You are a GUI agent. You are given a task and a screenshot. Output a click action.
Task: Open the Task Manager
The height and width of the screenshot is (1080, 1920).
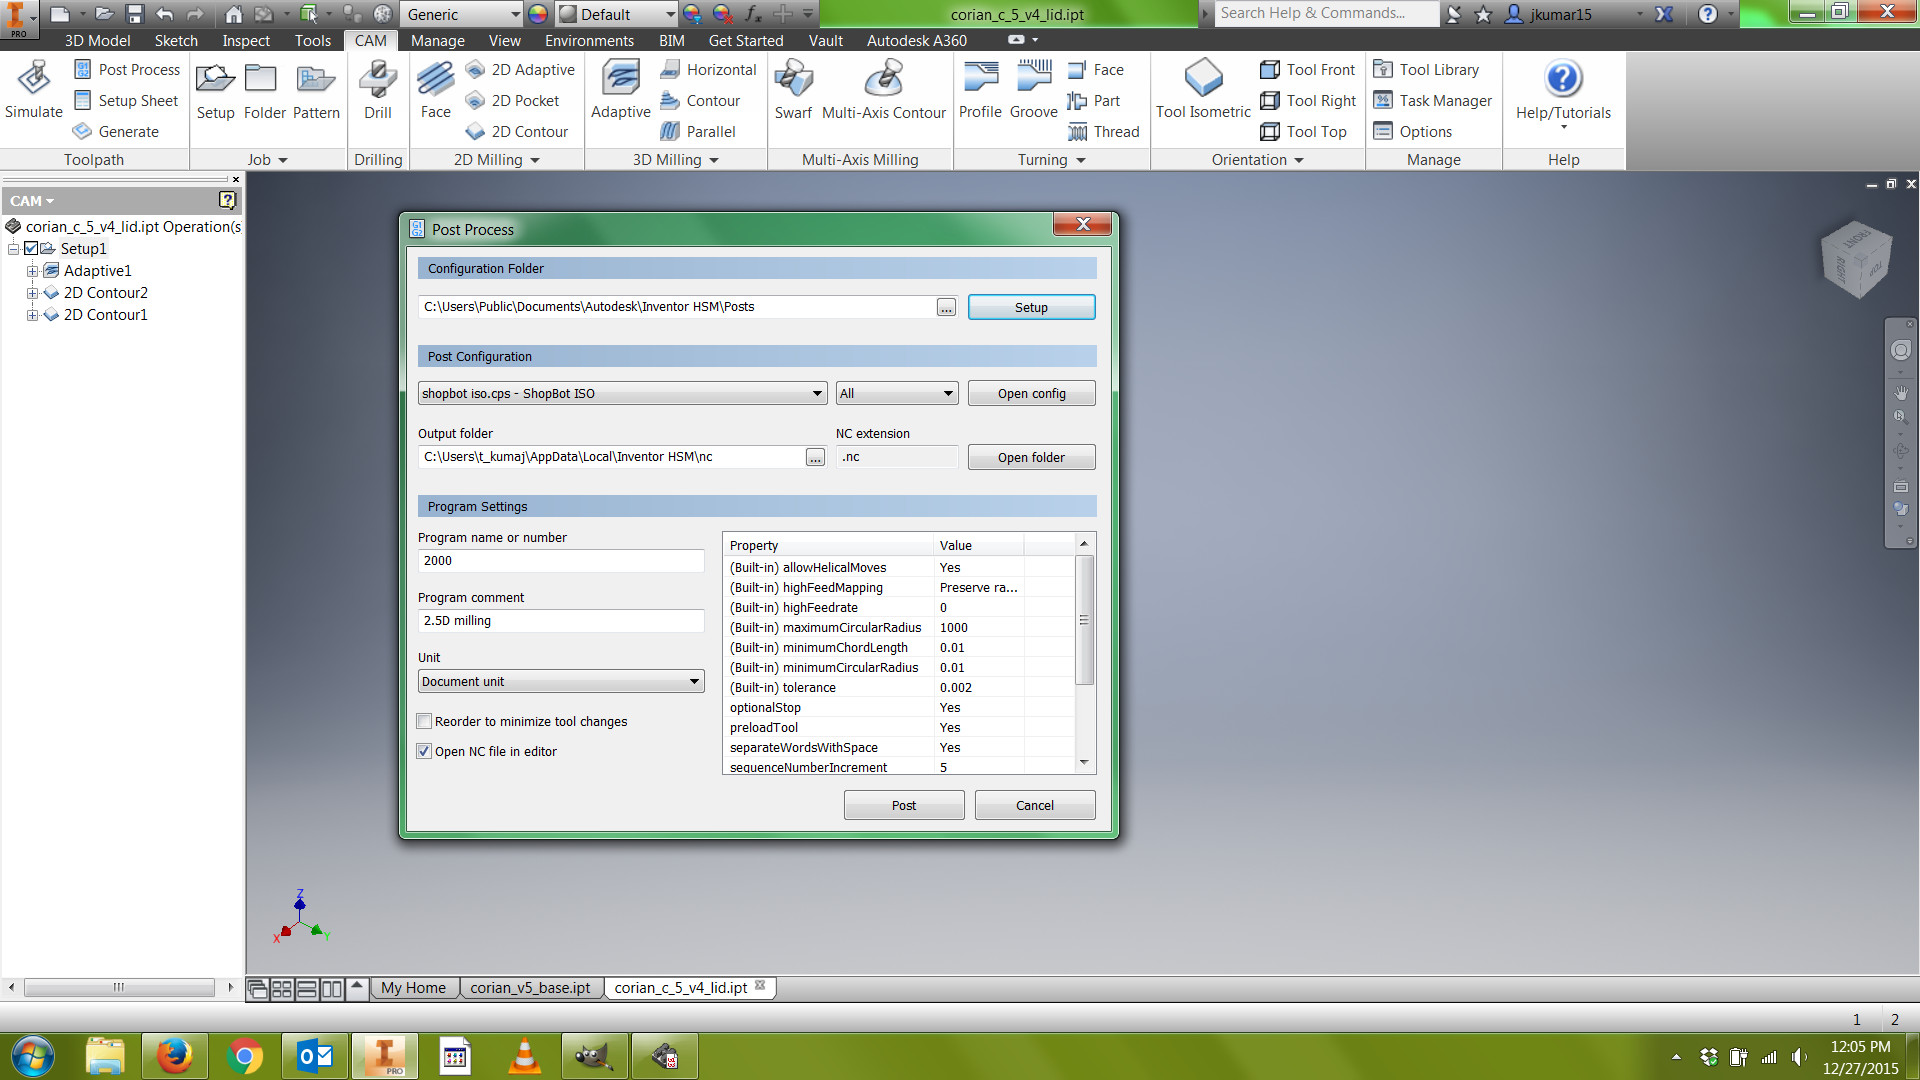[x=1432, y=101]
